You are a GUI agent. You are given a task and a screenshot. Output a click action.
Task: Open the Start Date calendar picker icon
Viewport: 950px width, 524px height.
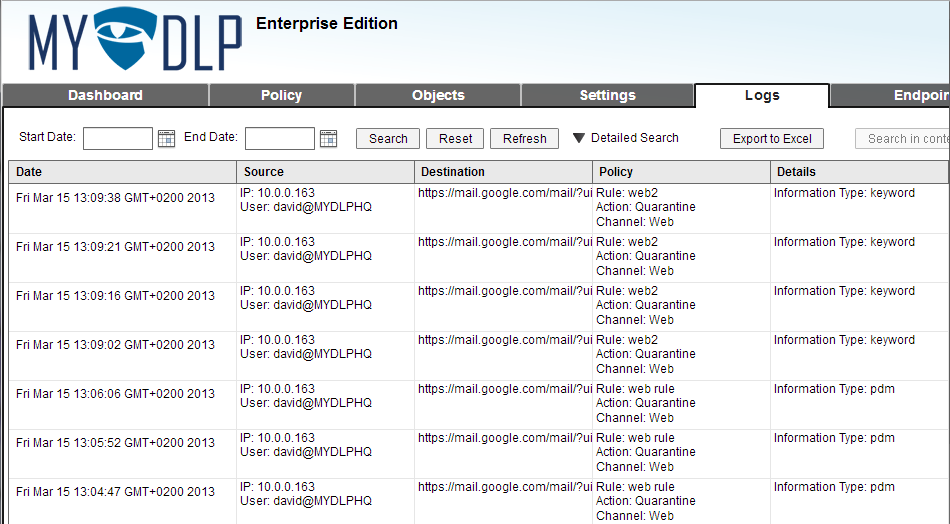point(166,139)
